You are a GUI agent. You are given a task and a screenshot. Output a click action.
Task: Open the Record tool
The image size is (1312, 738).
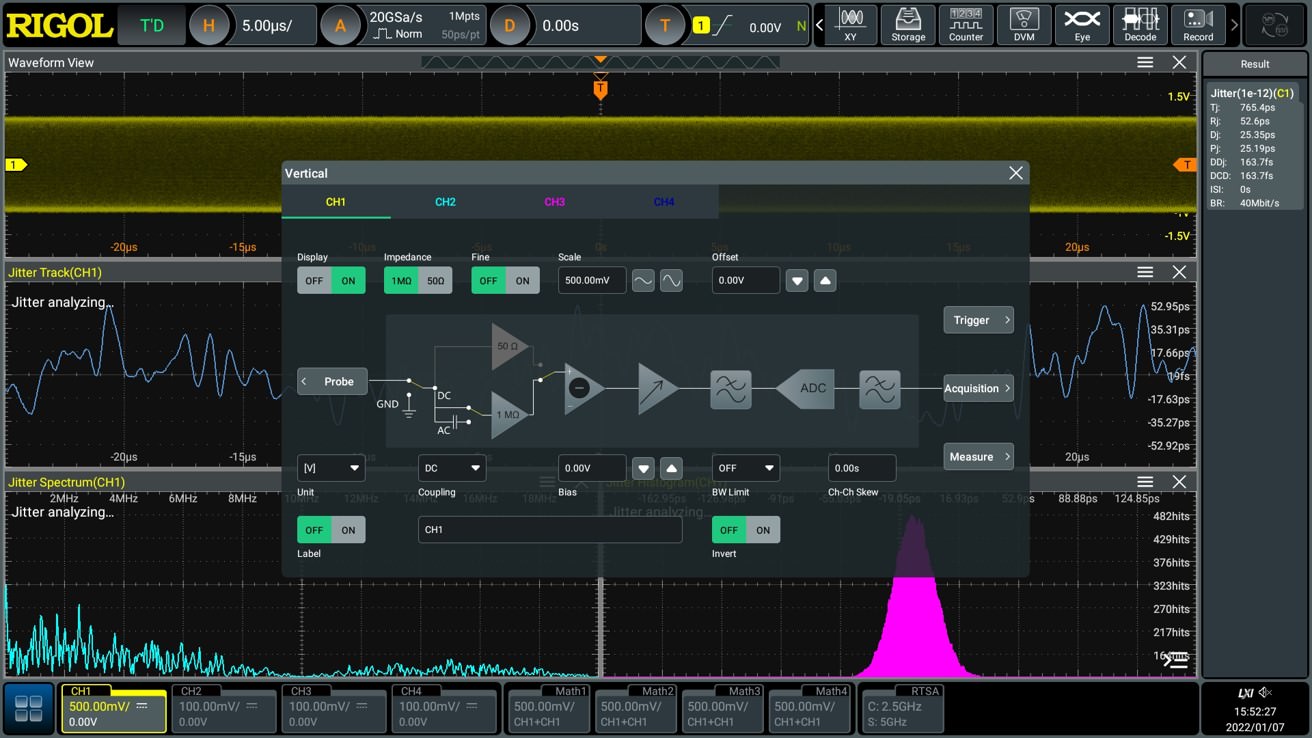tap(1198, 25)
